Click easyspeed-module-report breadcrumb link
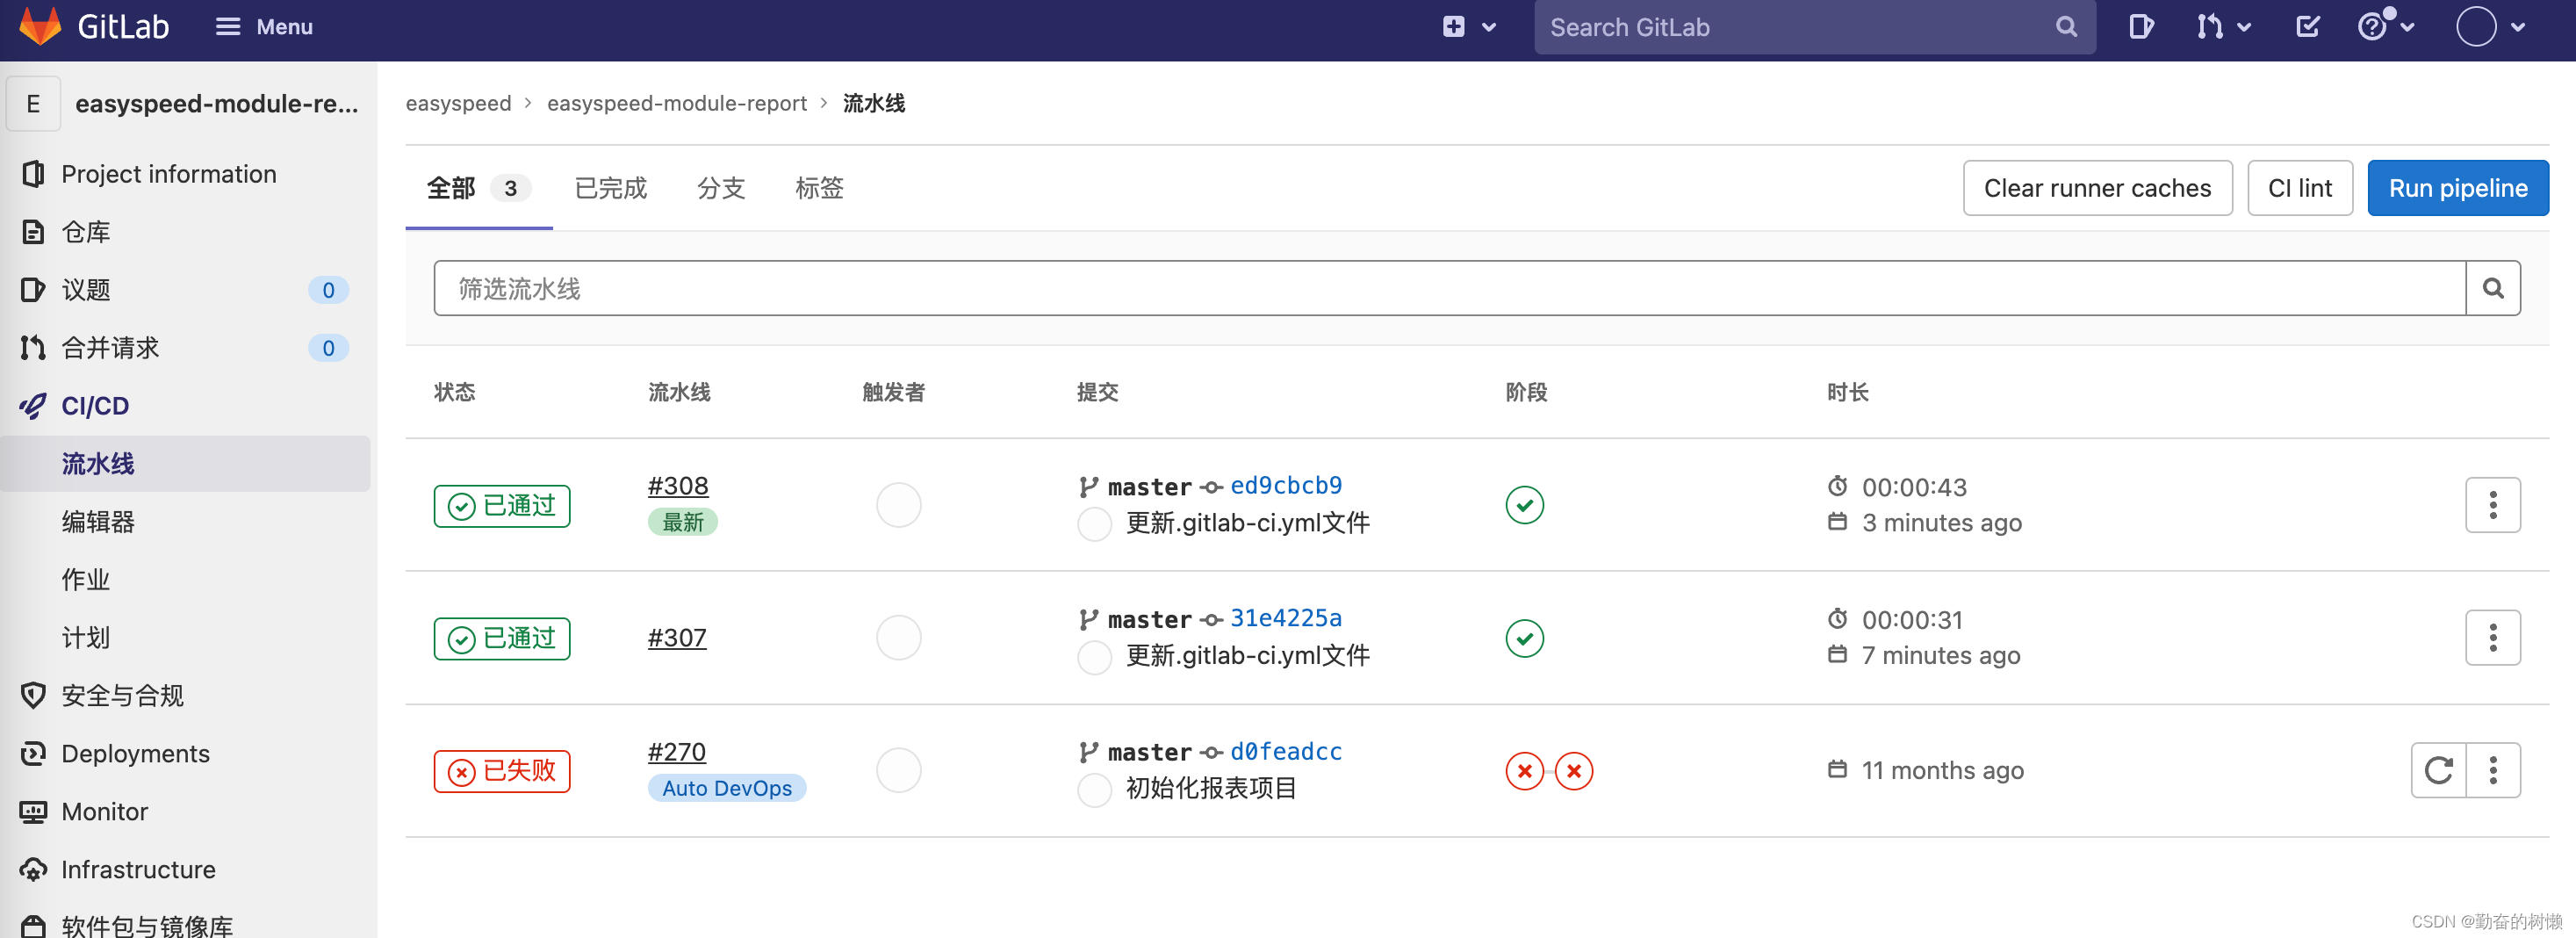 point(676,104)
